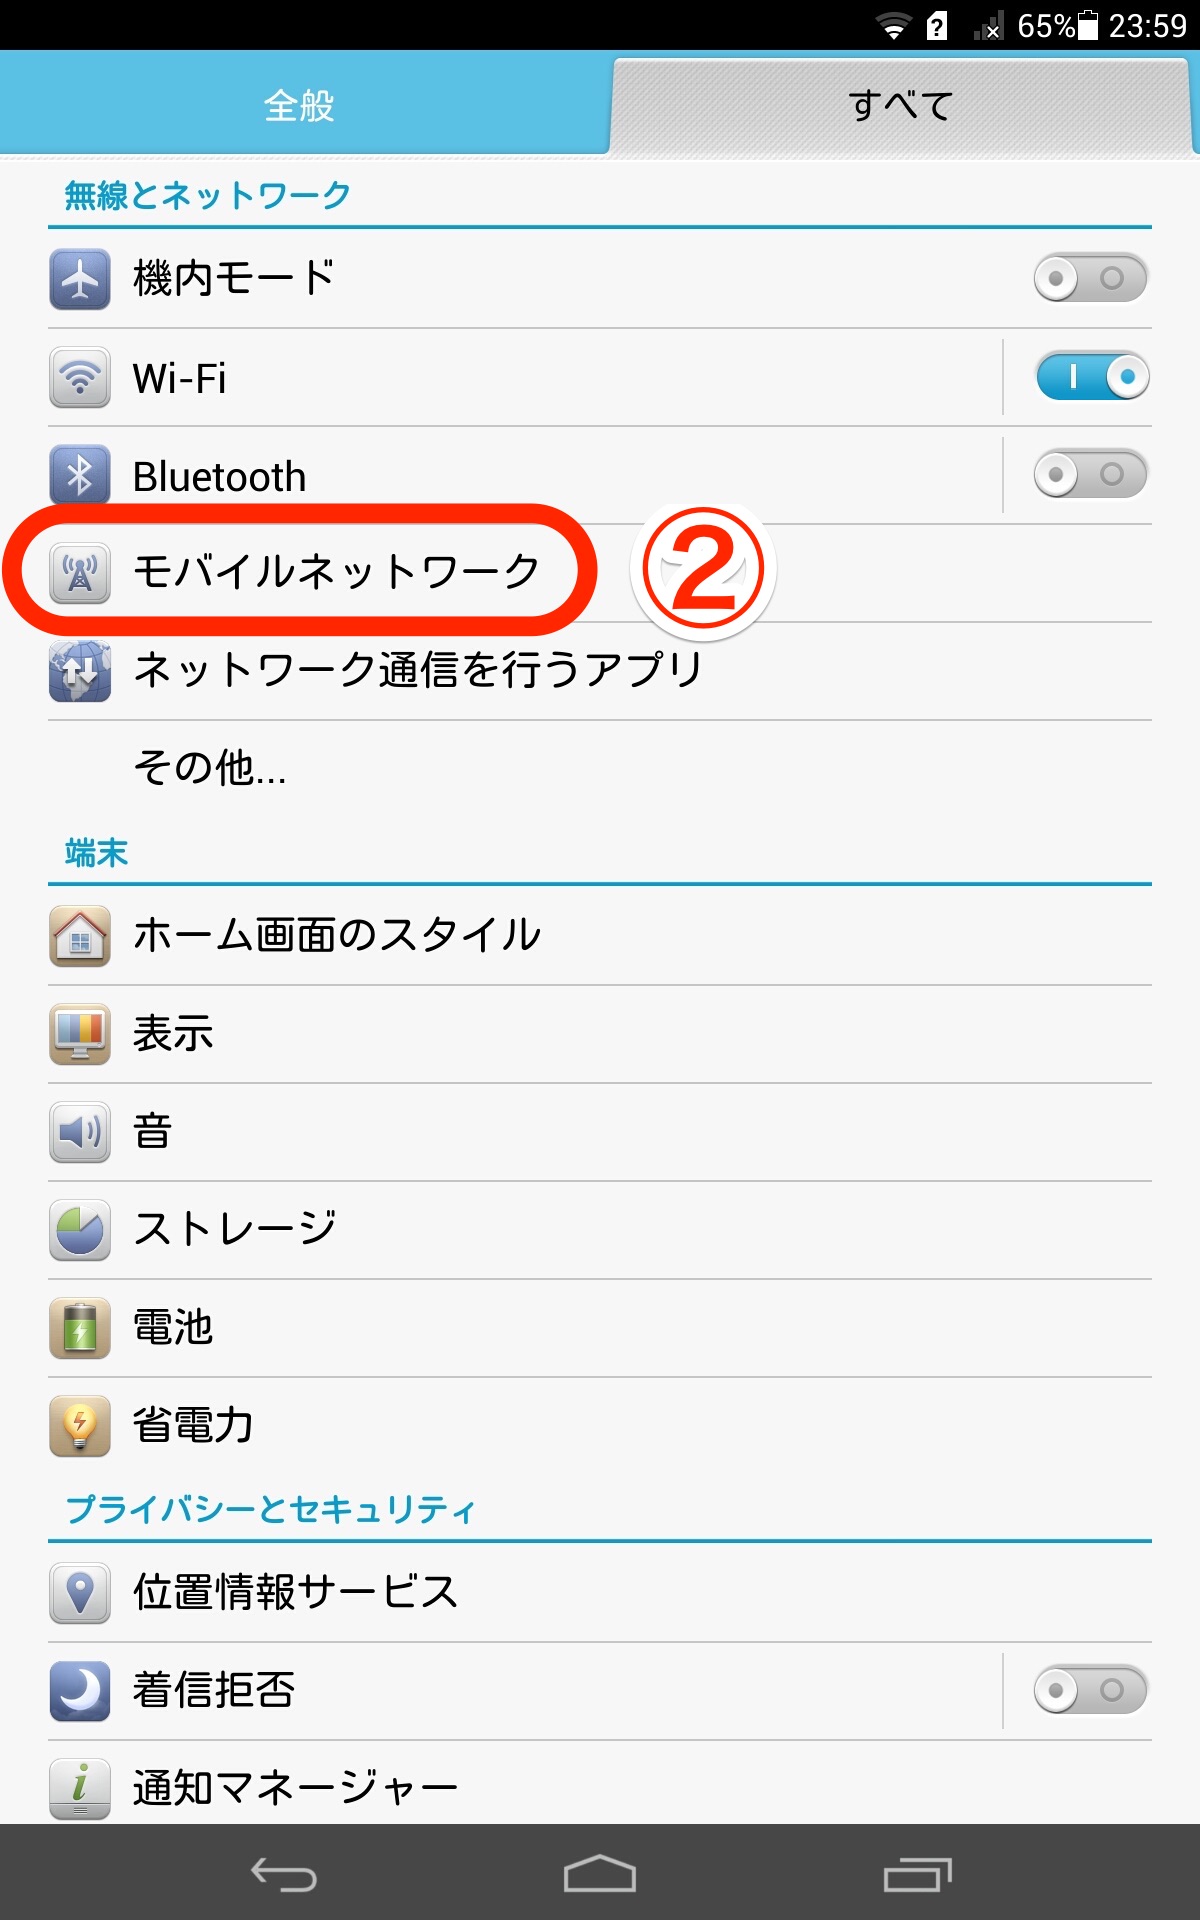Enable the 機内モード switch
Image resolution: width=1200 pixels, height=1920 pixels.
click(1090, 278)
